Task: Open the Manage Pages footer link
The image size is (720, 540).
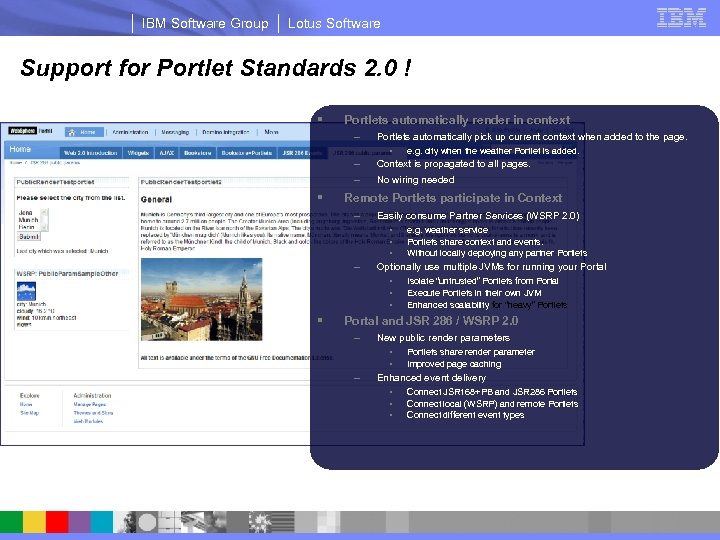Action: click(90, 405)
